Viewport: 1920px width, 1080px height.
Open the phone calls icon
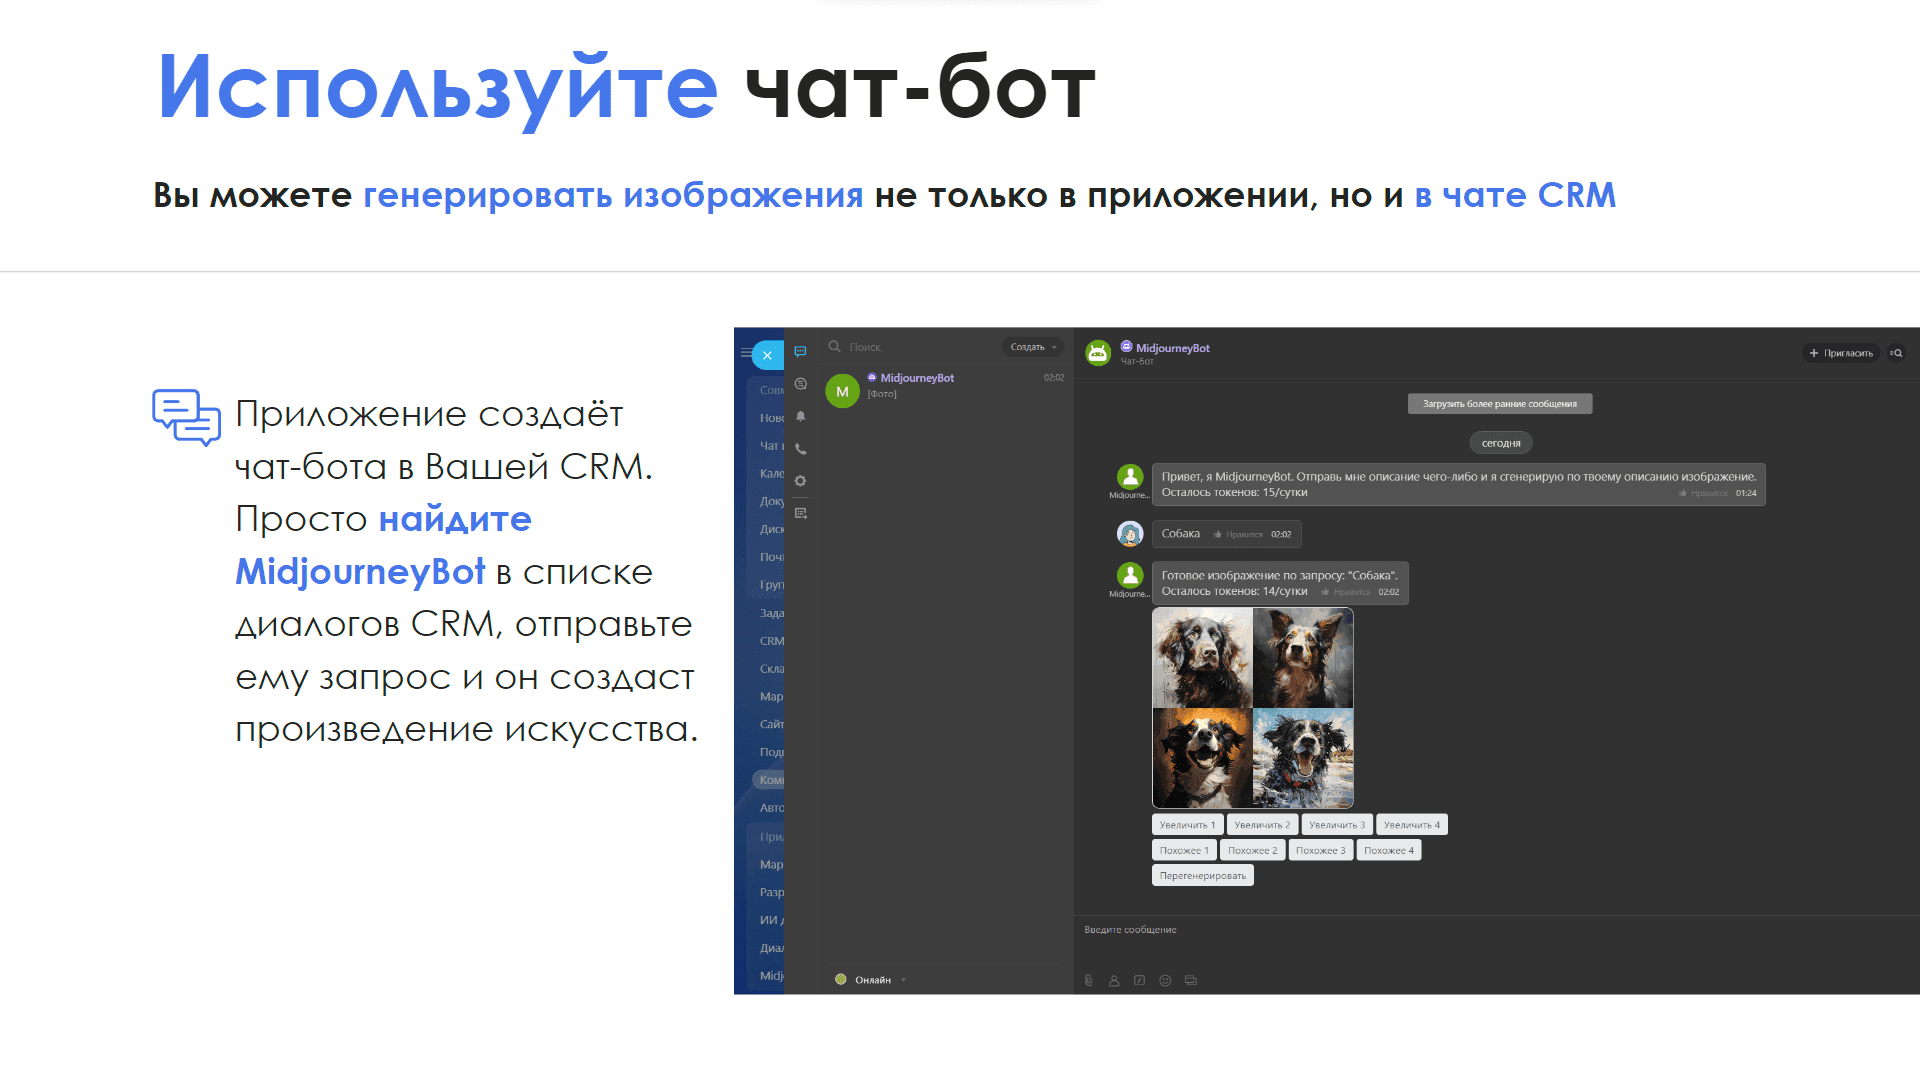(x=800, y=449)
